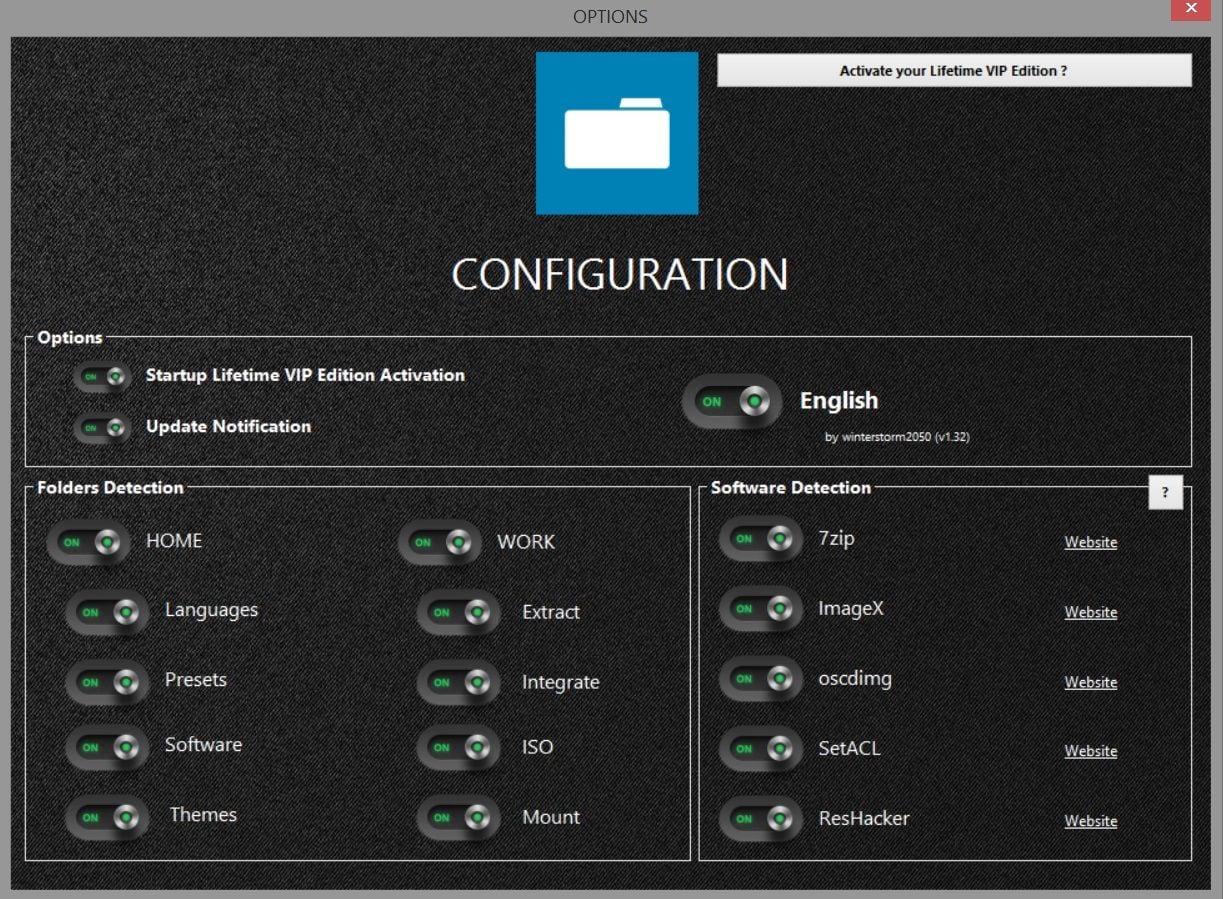Visit the oscdimg Website link
This screenshot has height=899, width=1223.
(x=1091, y=682)
